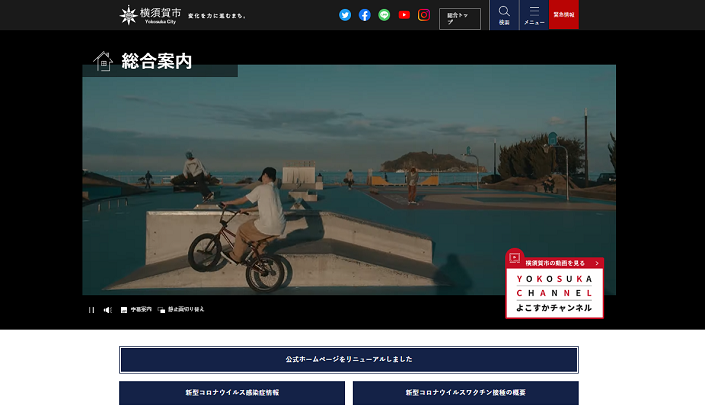This screenshot has width=705, height=415.
Task: Click the 字幕案内 video control
Action: coord(136,310)
